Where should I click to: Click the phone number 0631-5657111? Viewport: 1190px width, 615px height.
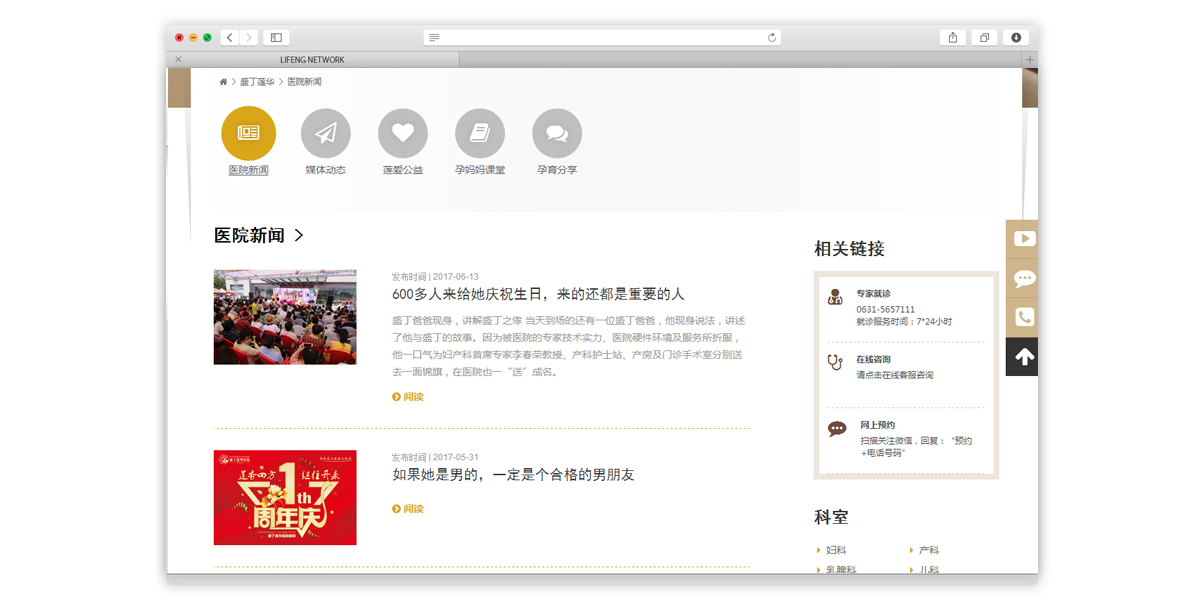pos(886,310)
